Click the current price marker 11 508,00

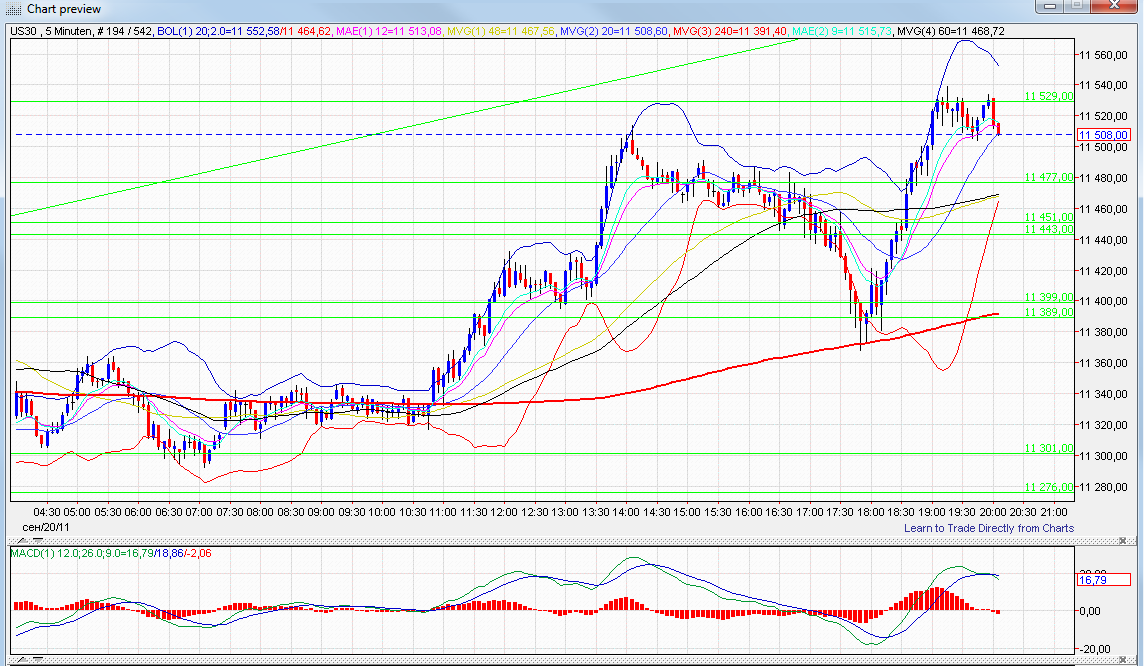pyautogui.click(x=1104, y=135)
